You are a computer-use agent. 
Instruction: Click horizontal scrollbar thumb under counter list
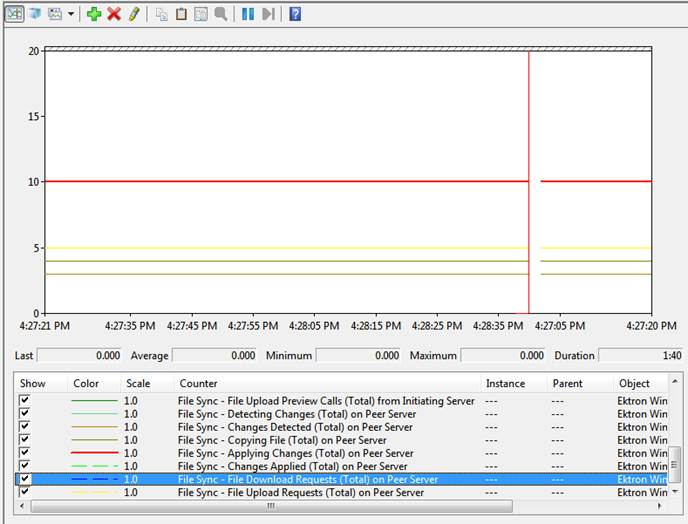[x=271, y=506]
